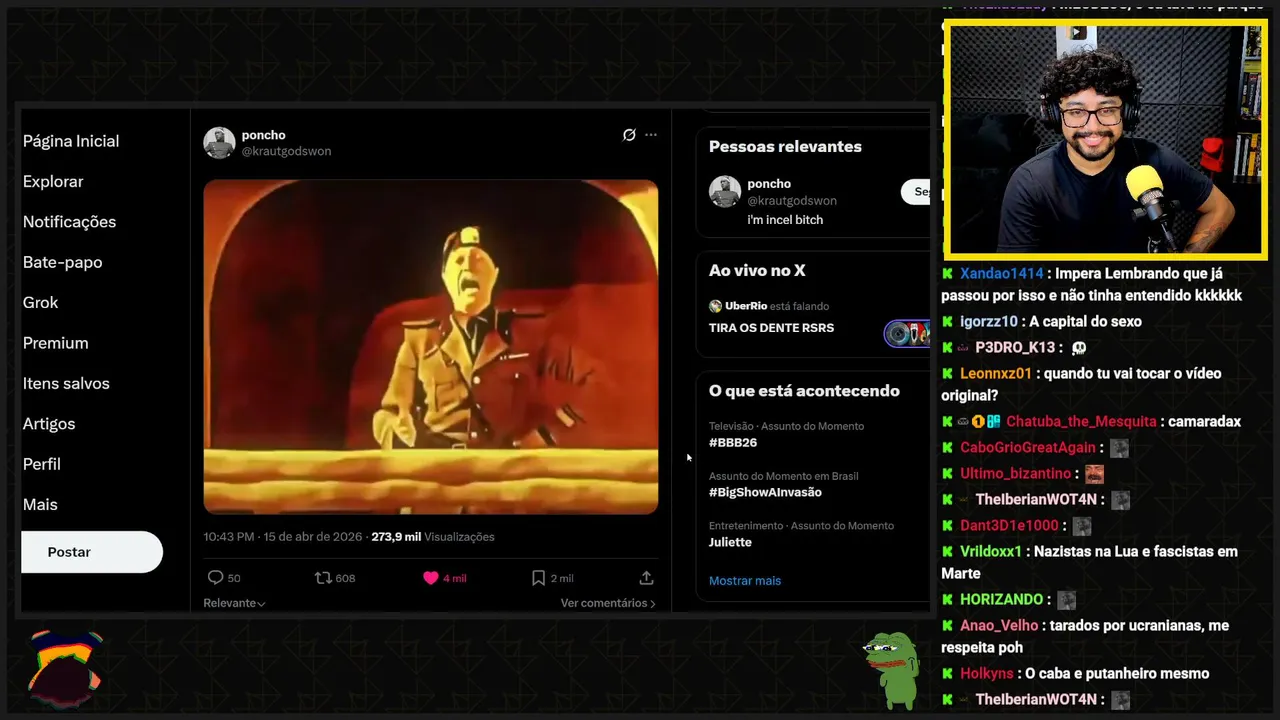
Task: Click the emote posted by Ultimo_bizantino
Action: [1094, 474]
